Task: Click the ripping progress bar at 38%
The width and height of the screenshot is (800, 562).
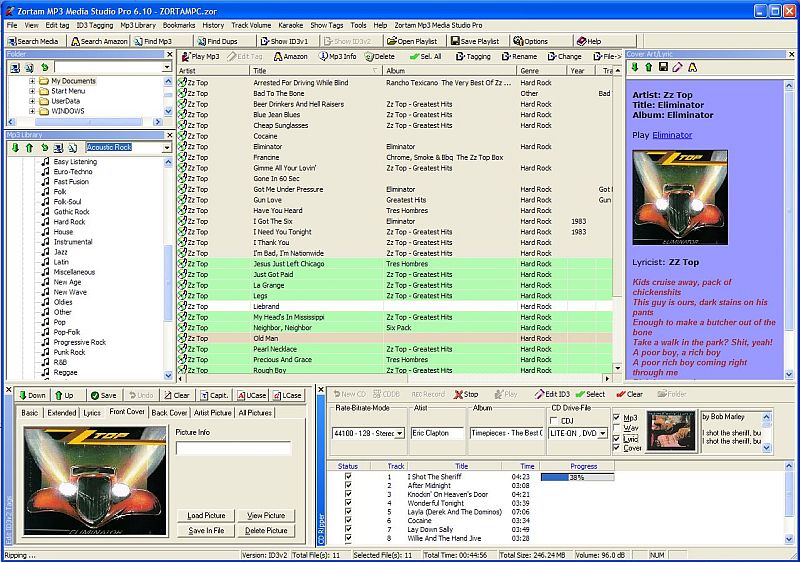Action: pos(576,477)
